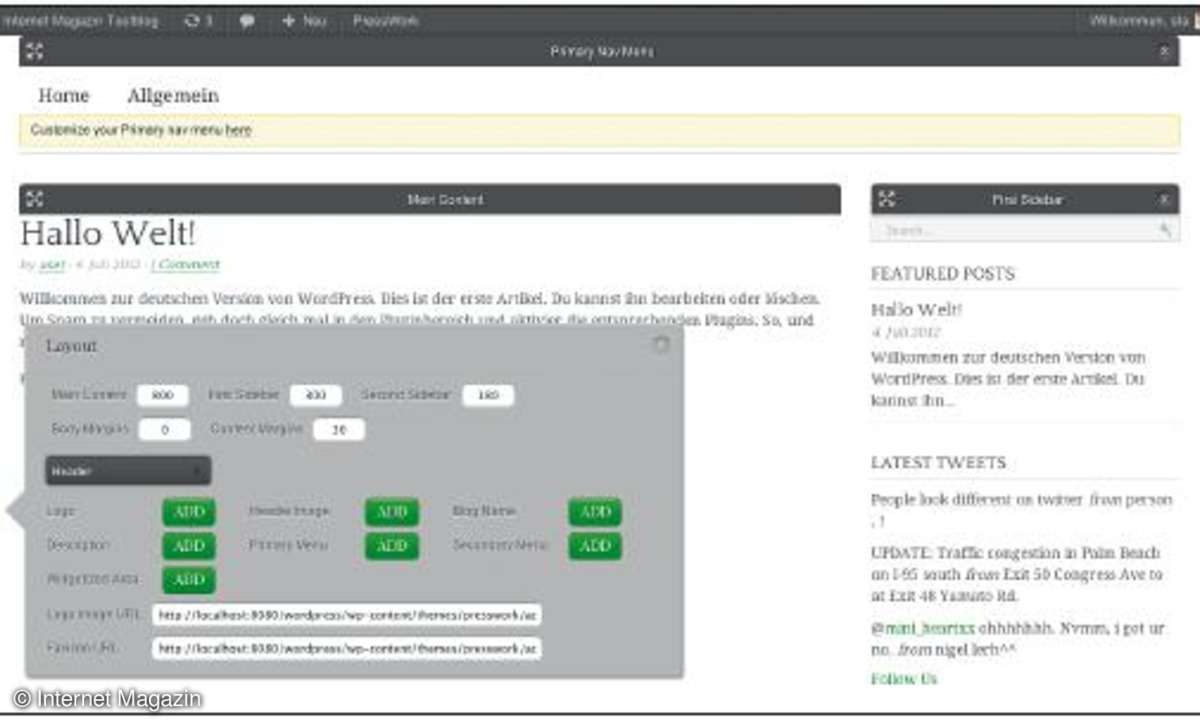Add the Blog Name element

(x=595, y=512)
